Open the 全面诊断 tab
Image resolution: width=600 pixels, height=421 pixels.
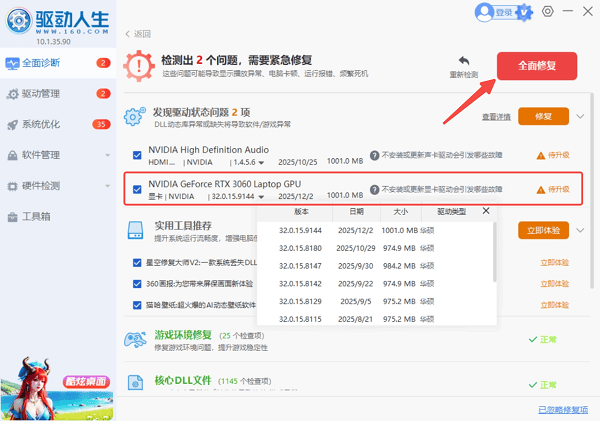point(58,63)
